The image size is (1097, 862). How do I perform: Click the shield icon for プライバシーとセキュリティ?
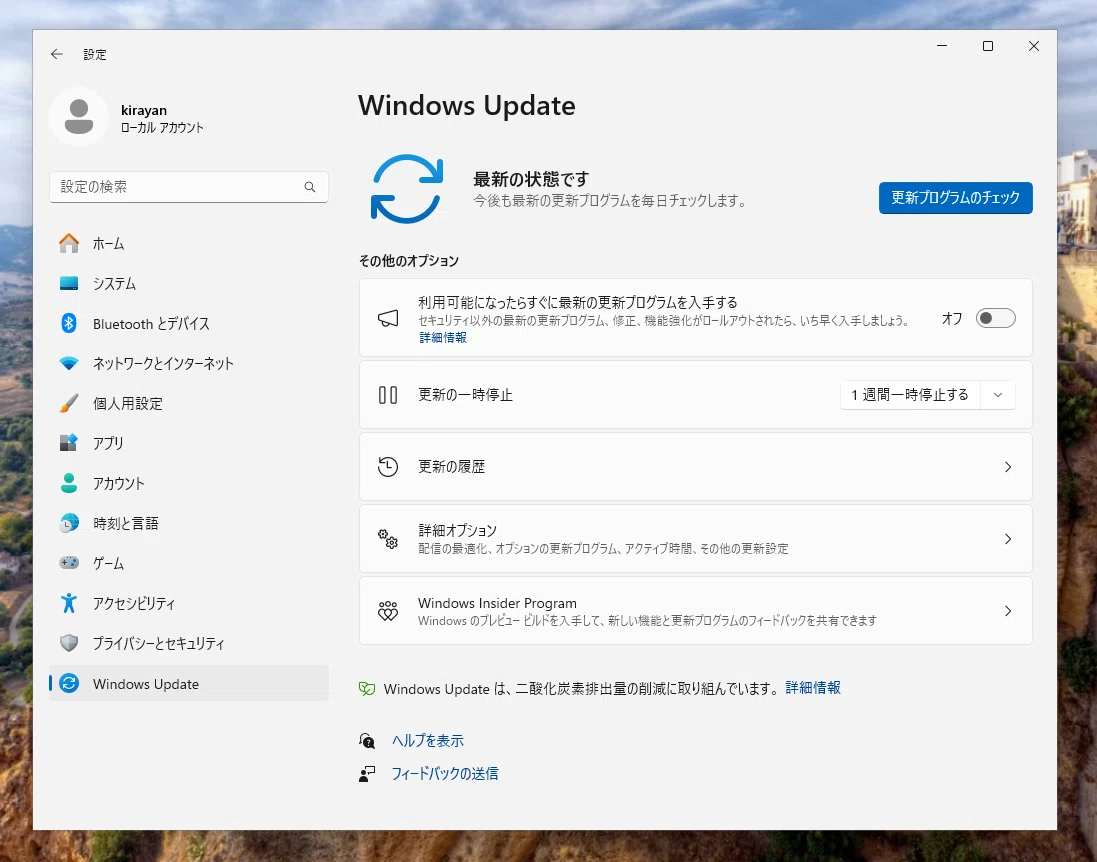[x=69, y=642]
